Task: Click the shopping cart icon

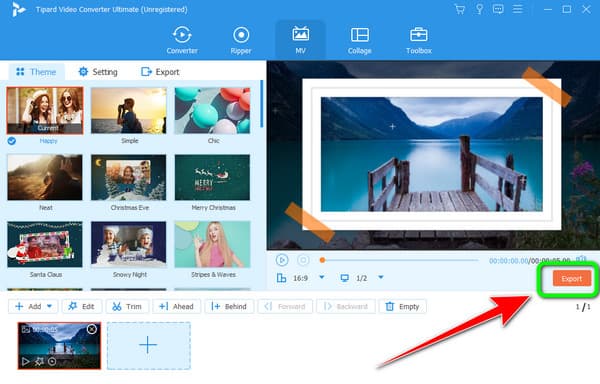Action: [460, 9]
